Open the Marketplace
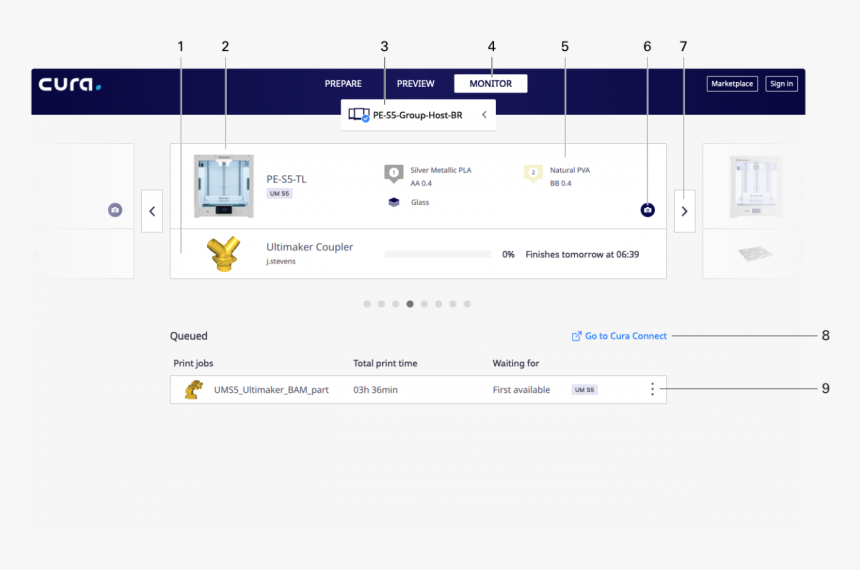Viewport: 860px width, 570px height. coord(732,83)
